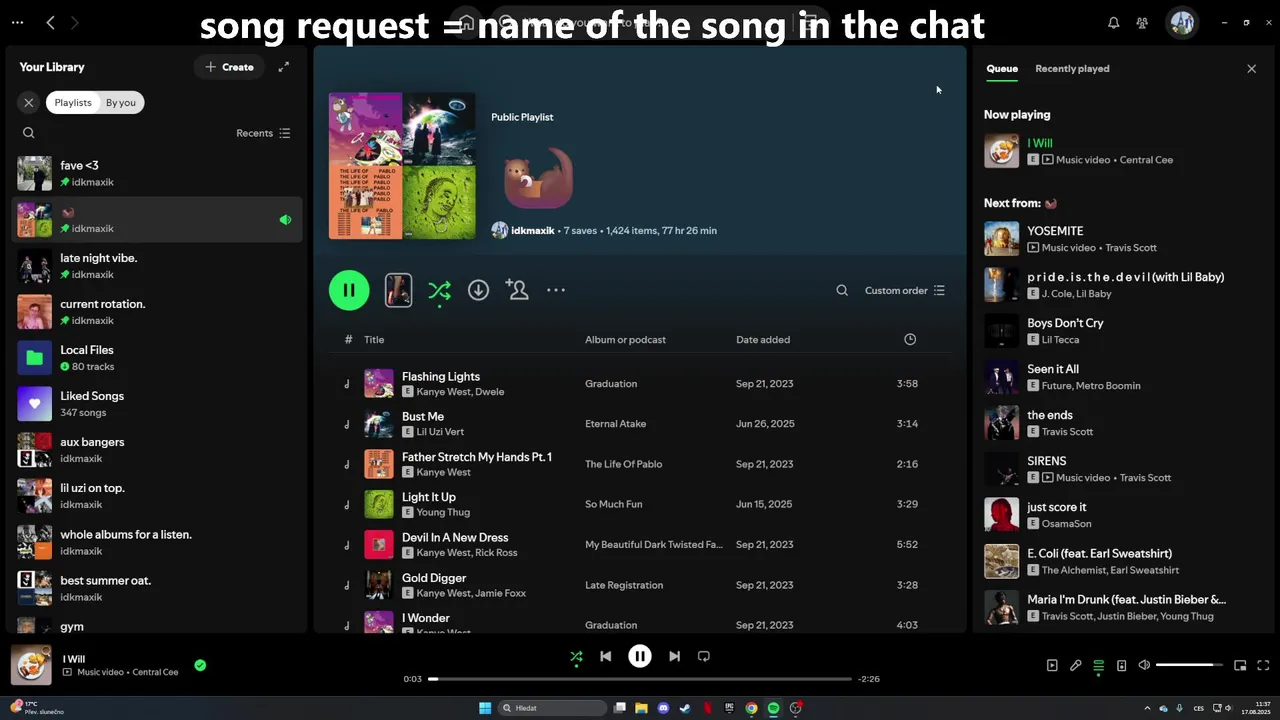
Task: Sort by the Date added column header
Action: [x=763, y=340]
